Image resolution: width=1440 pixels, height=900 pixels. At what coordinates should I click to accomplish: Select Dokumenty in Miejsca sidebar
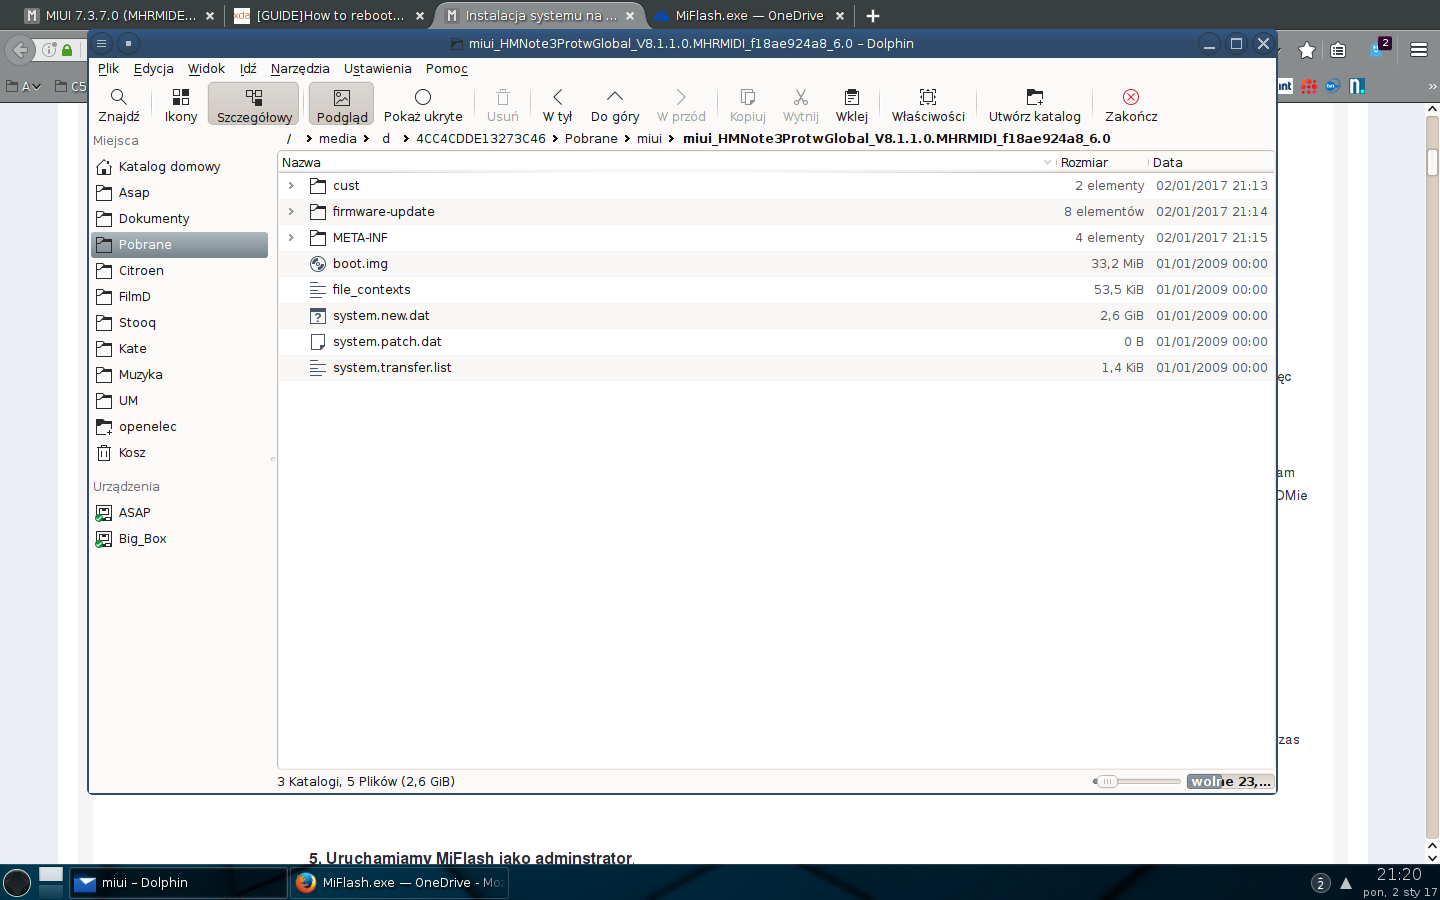click(x=154, y=219)
